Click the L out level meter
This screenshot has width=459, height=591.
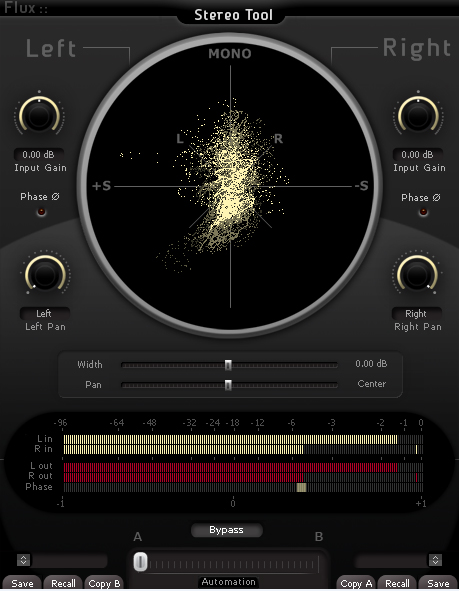243,467
